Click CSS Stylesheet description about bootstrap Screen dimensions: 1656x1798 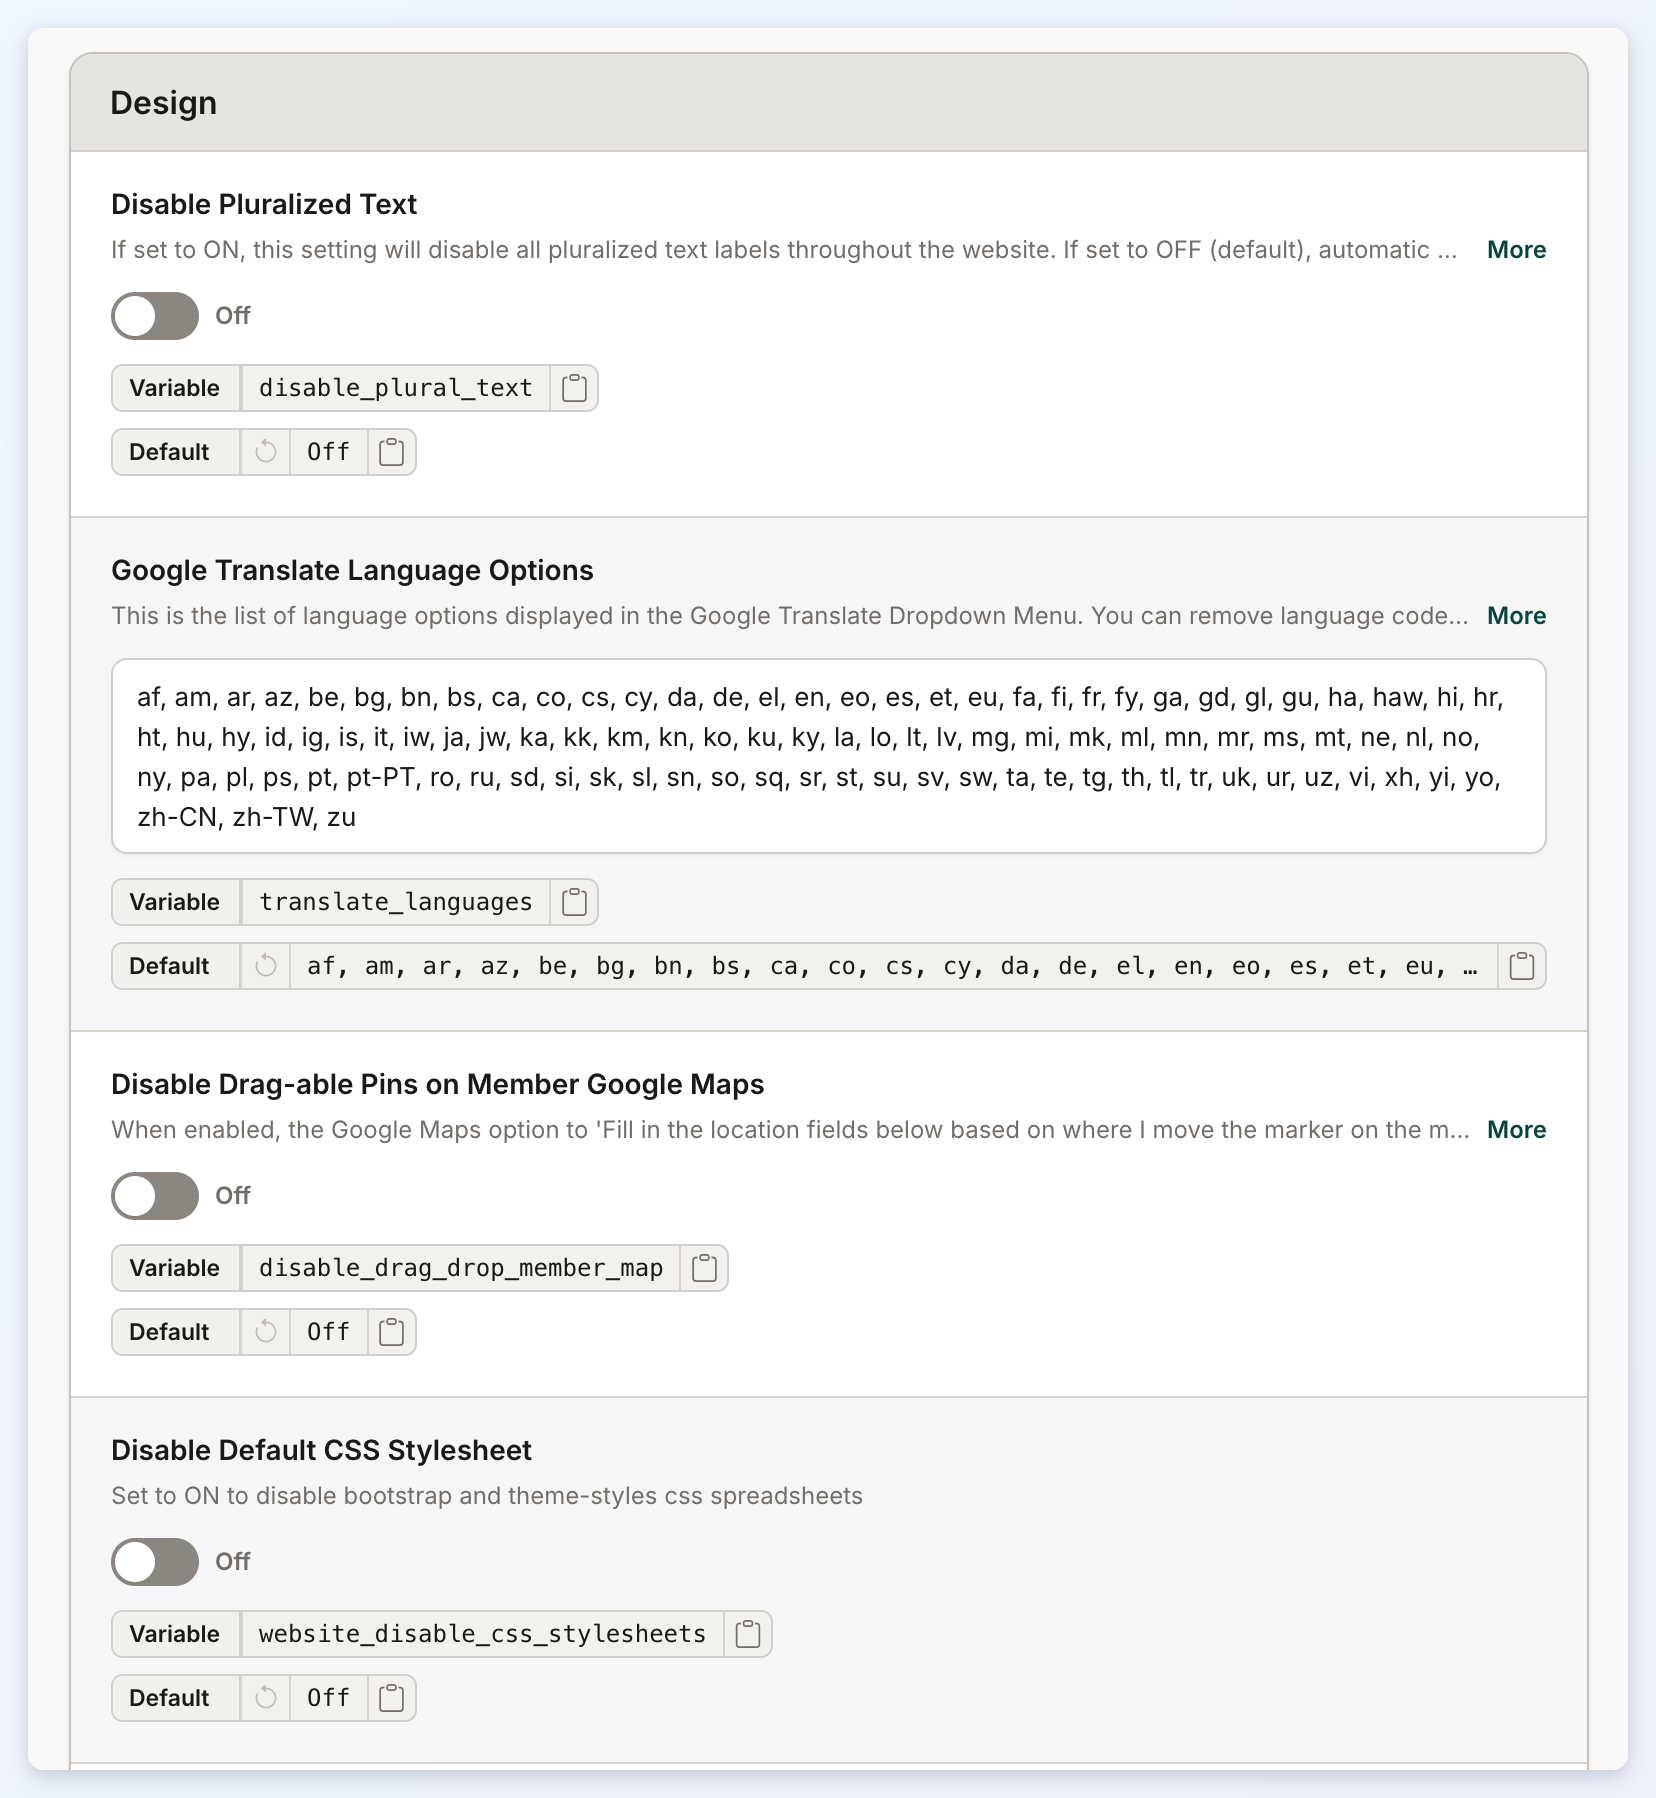487,1496
